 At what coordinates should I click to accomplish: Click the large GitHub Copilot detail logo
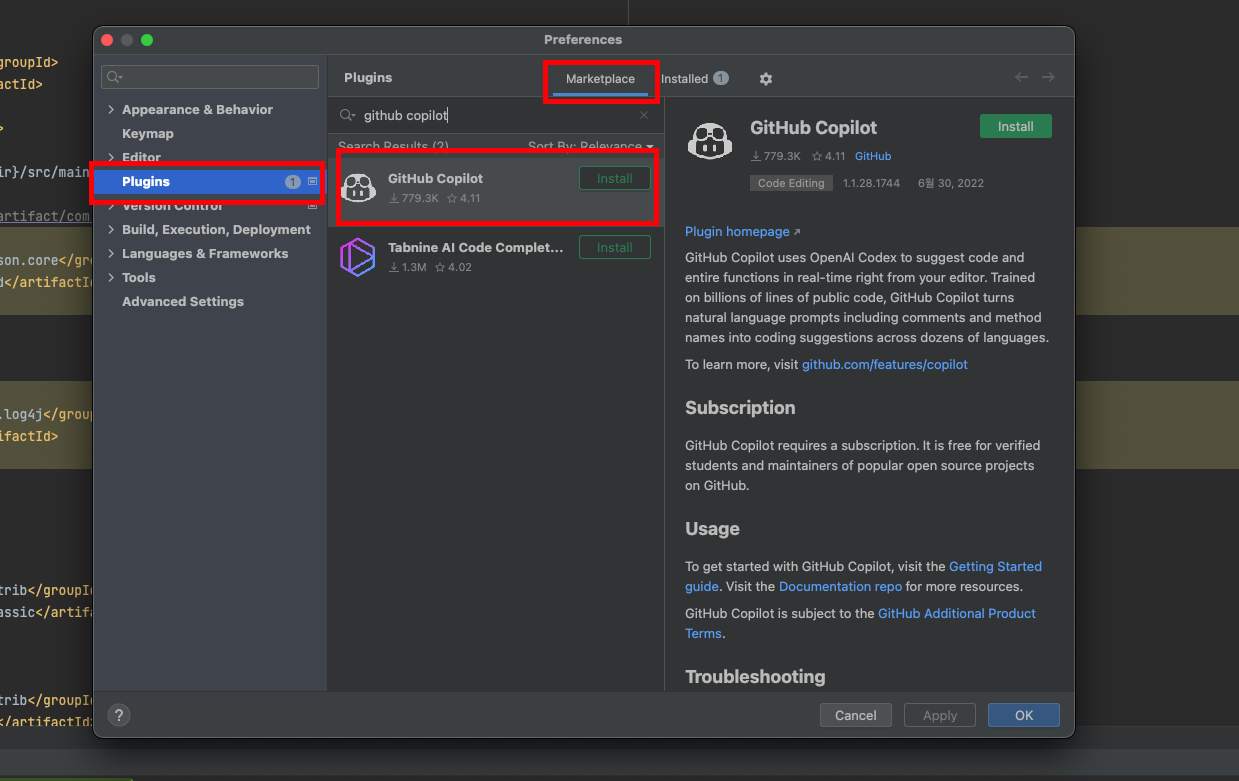710,141
